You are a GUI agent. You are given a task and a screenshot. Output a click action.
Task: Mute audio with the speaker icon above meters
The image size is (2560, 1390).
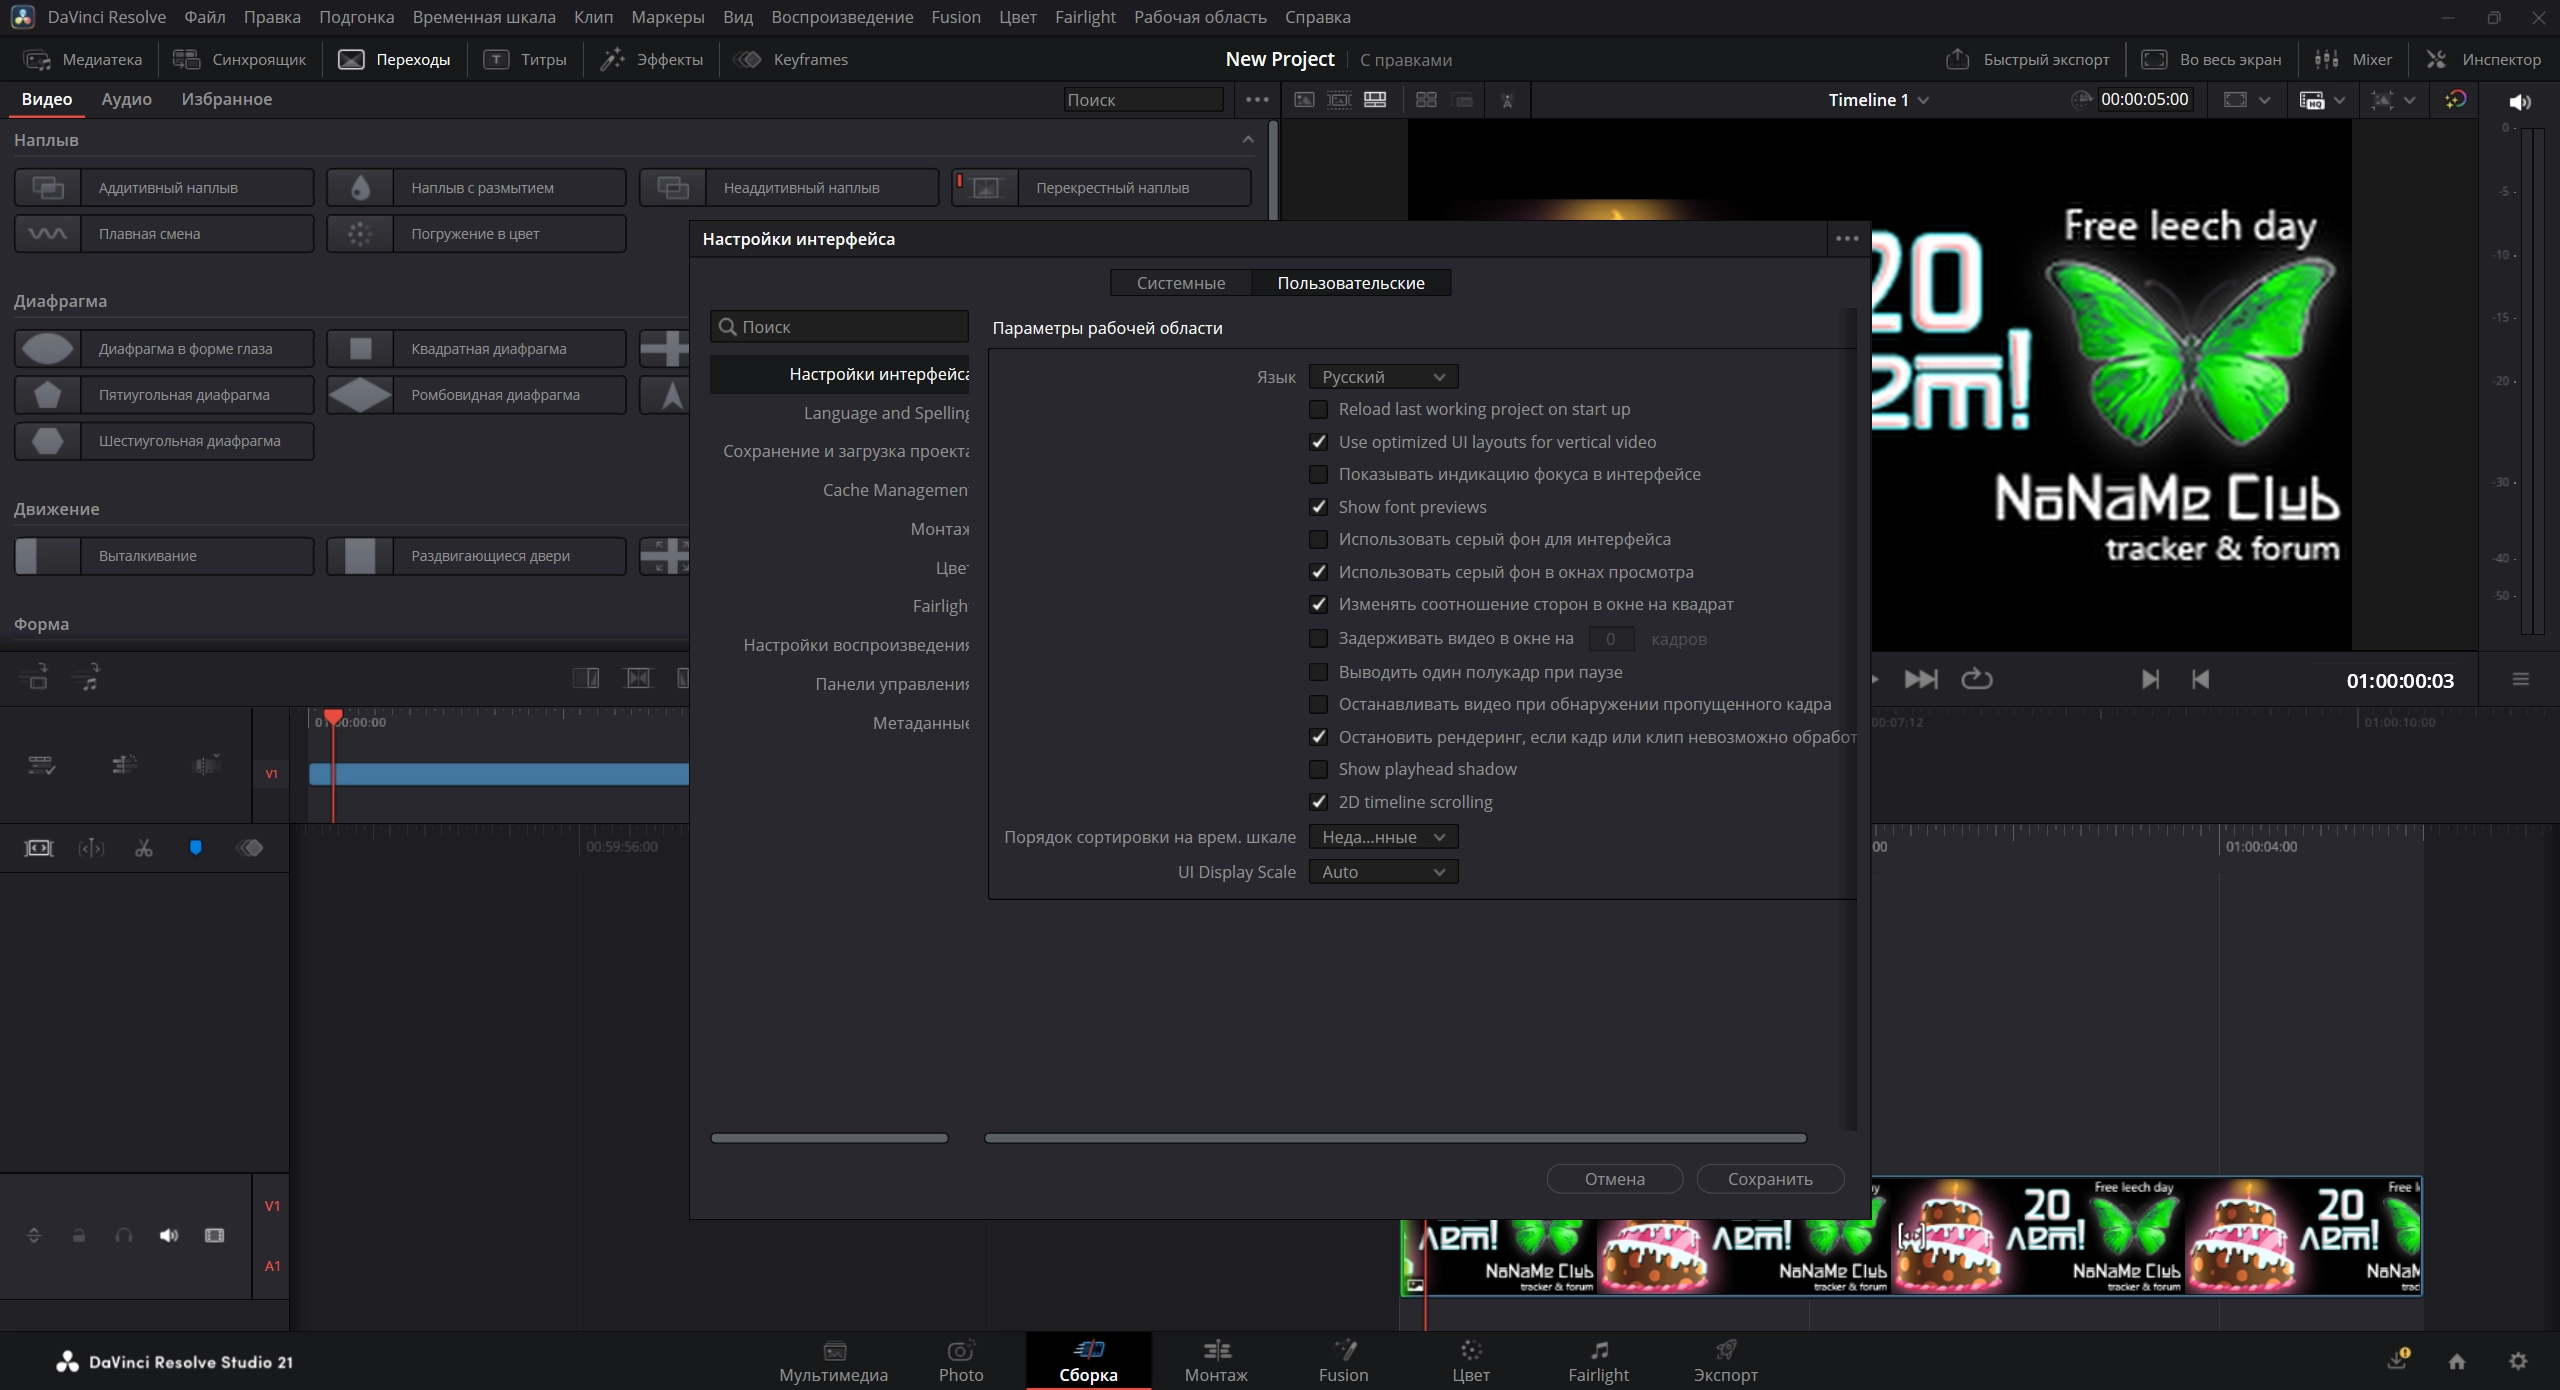(x=2519, y=102)
